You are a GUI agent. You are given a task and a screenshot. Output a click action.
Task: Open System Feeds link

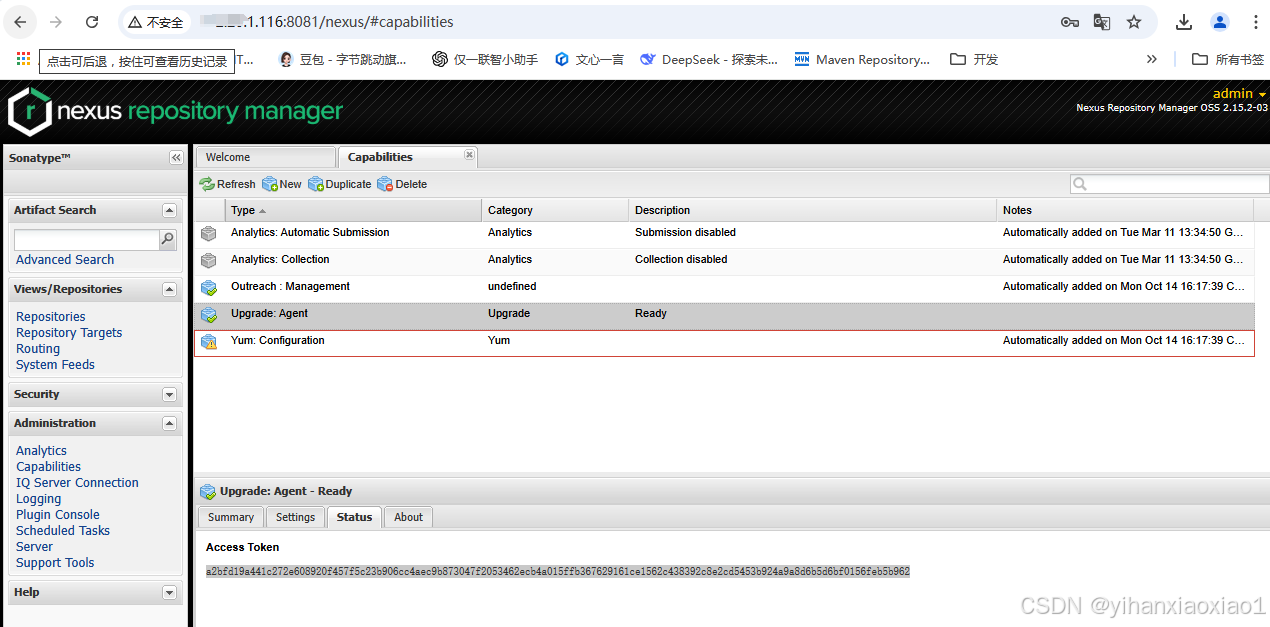coord(55,365)
